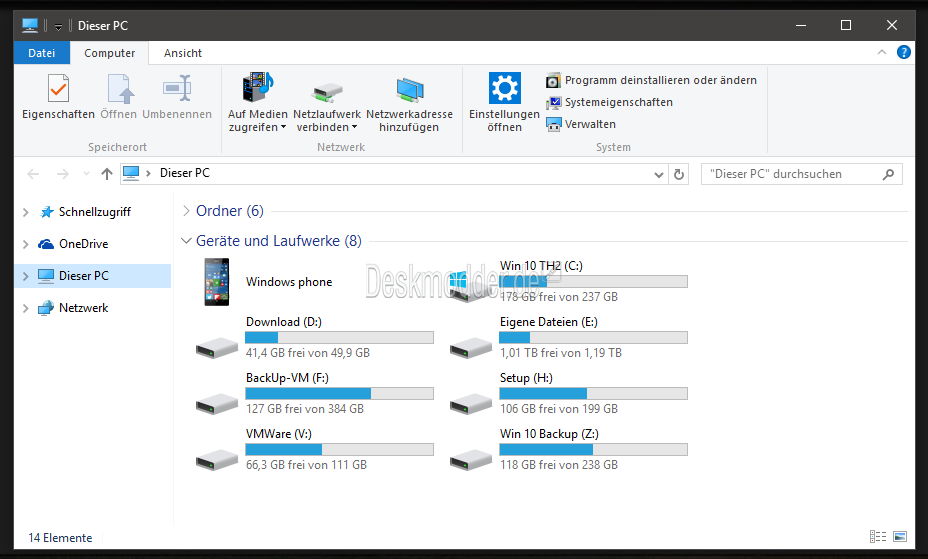928x559 pixels.
Task: Select the BackUp-VM (F:) drive icon
Action: point(217,403)
